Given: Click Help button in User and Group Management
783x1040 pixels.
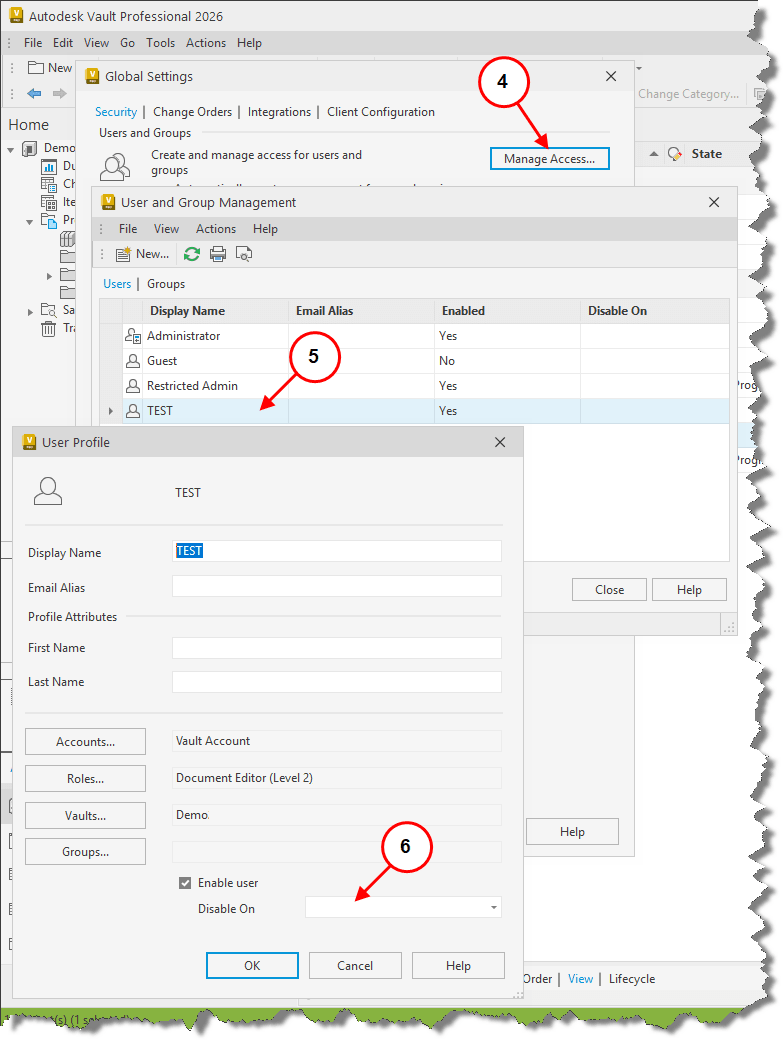Looking at the screenshot, I should [689, 590].
